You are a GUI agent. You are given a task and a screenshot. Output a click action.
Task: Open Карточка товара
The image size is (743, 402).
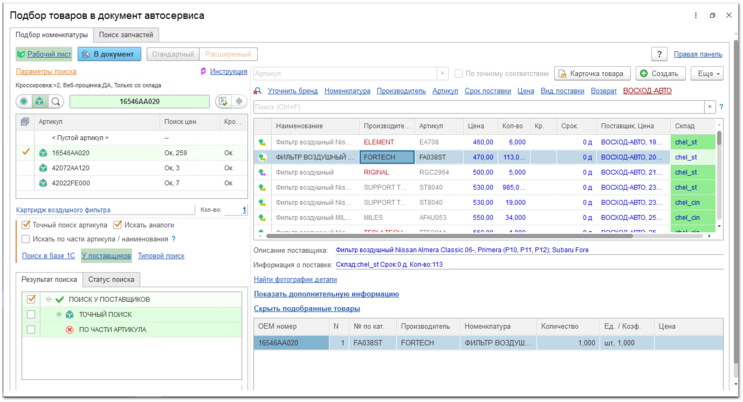click(x=592, y=74)
